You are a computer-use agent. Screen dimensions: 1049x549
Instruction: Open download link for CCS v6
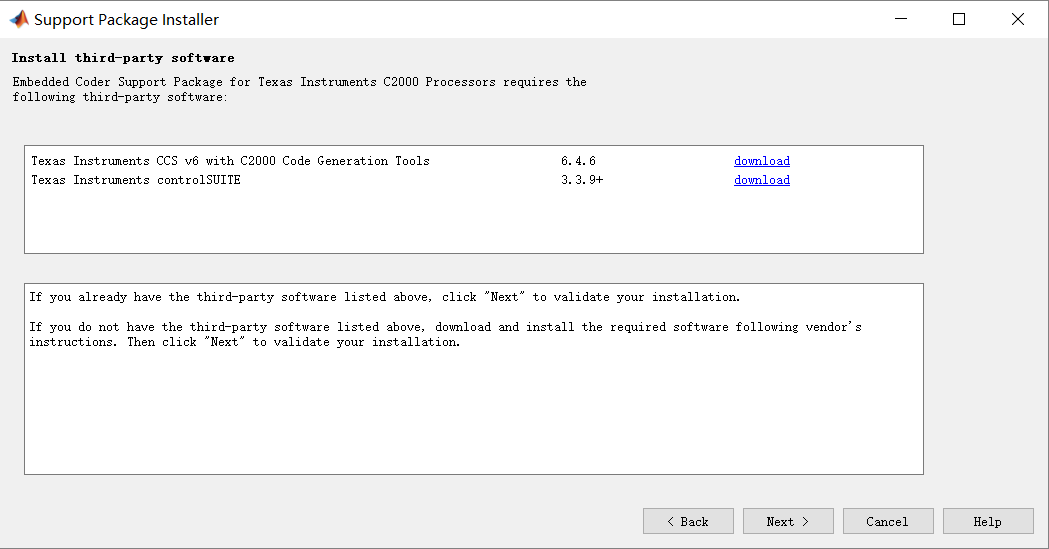761,161
